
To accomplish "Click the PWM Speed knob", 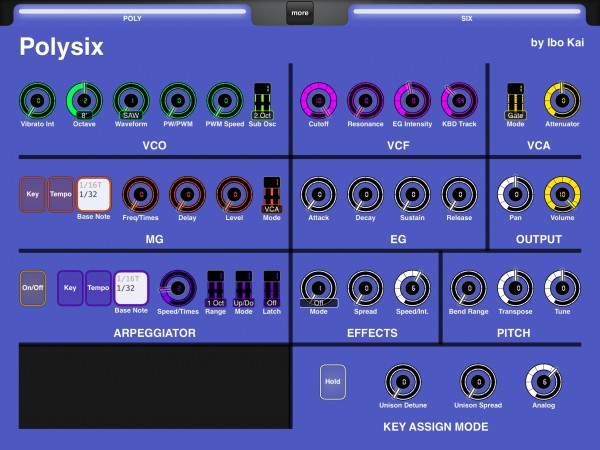I will (225, 101).
